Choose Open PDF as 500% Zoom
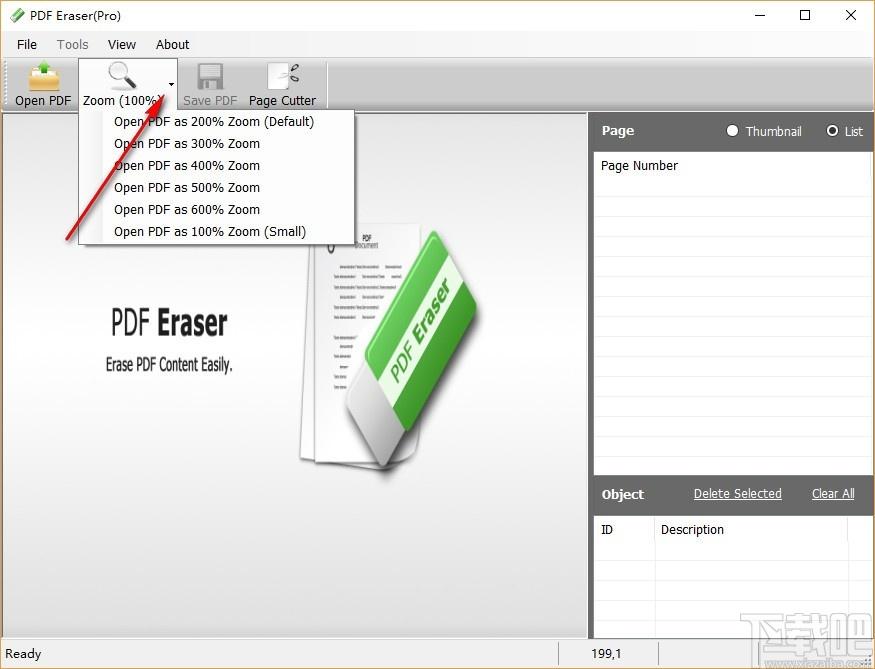Viewport: 875px width, 669px height. pos(187,187)
